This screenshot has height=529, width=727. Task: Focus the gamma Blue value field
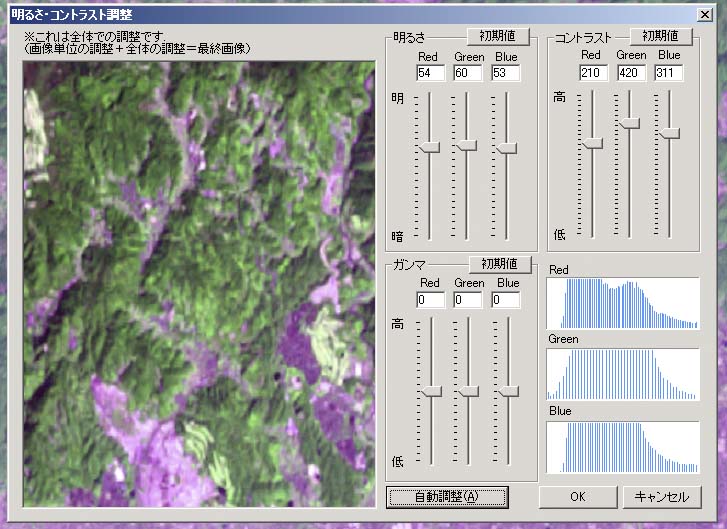click(x=506, y=300)
